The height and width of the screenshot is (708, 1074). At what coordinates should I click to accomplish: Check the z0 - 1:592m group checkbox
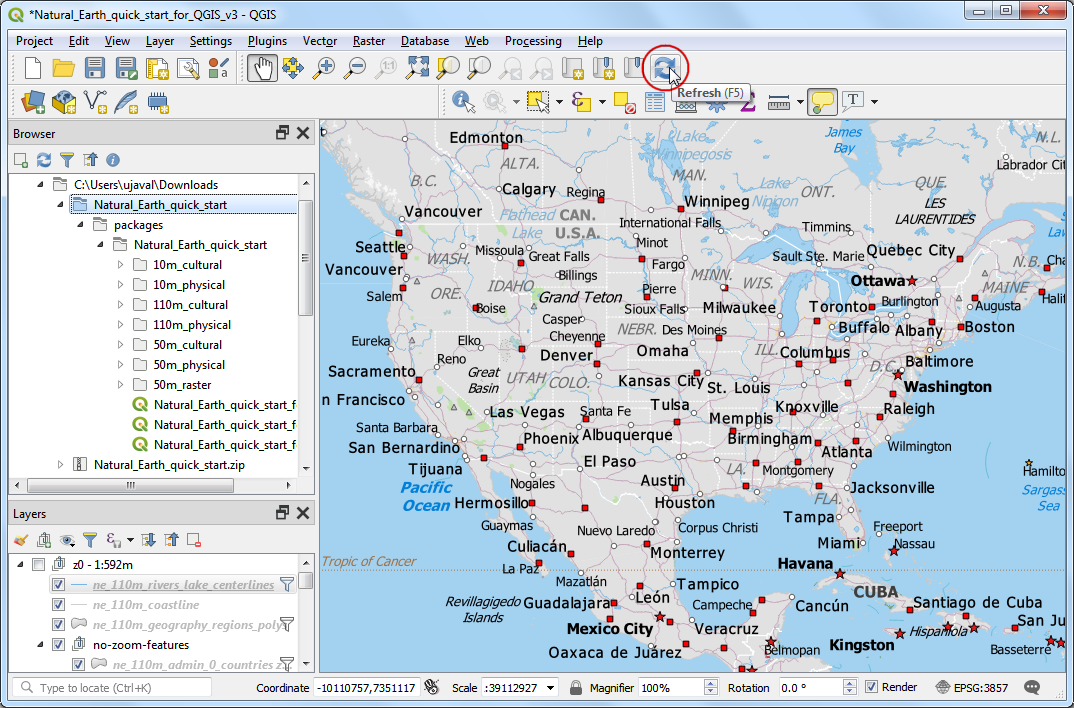(38, 565)
